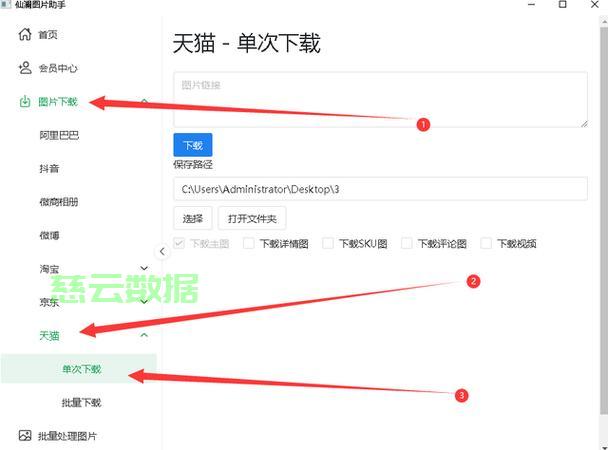Tick the 下载评论图 checkbox
This screenshot has height=450, width=608.
(408, 243)
